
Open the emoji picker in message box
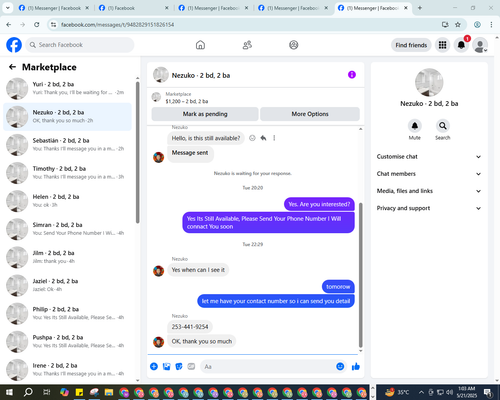(x=340, y=367)
